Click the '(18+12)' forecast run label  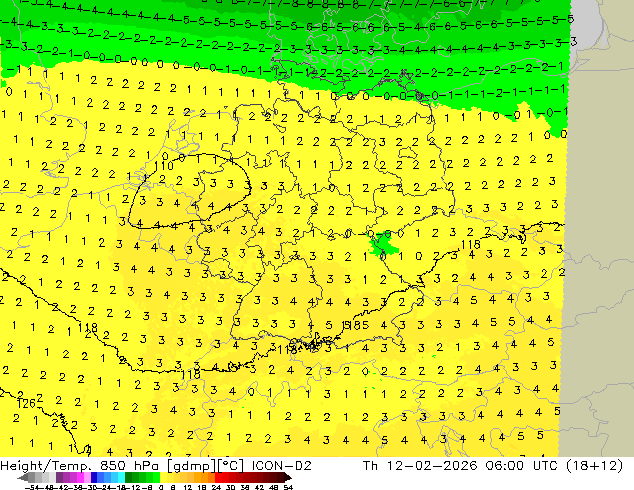coord(594,466)
